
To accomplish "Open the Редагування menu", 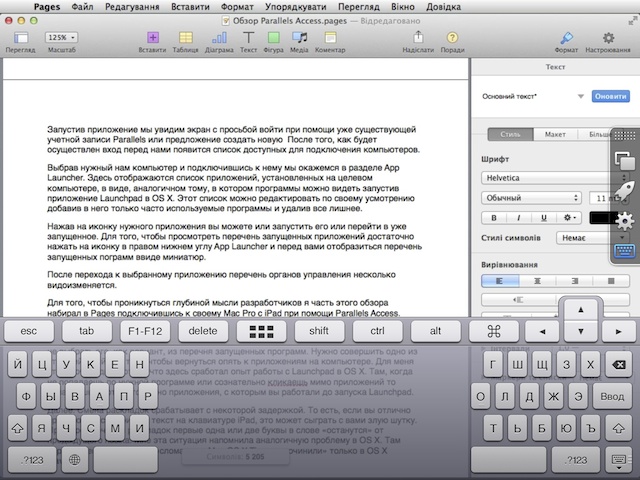I will [x=132, y=7].
